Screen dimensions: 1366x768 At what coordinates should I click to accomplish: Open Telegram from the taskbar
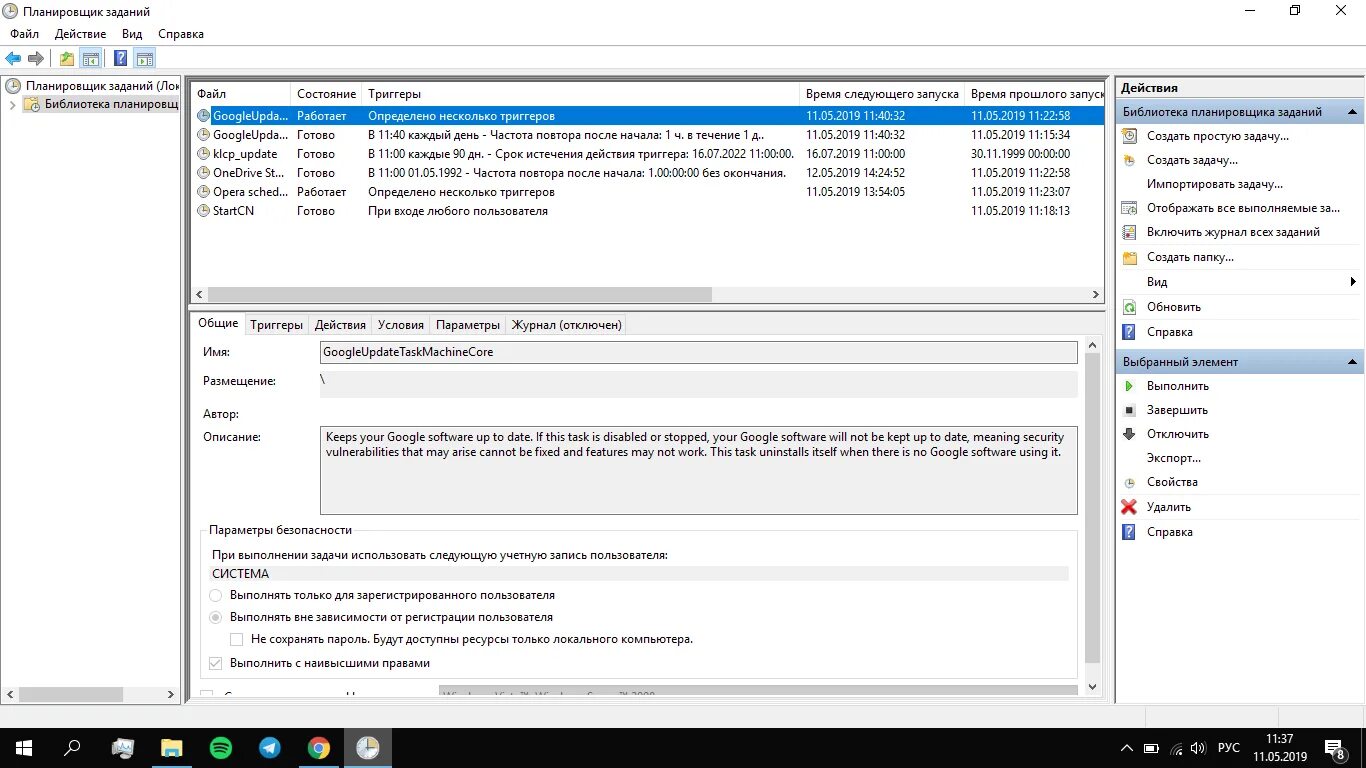tap(270, 748)
